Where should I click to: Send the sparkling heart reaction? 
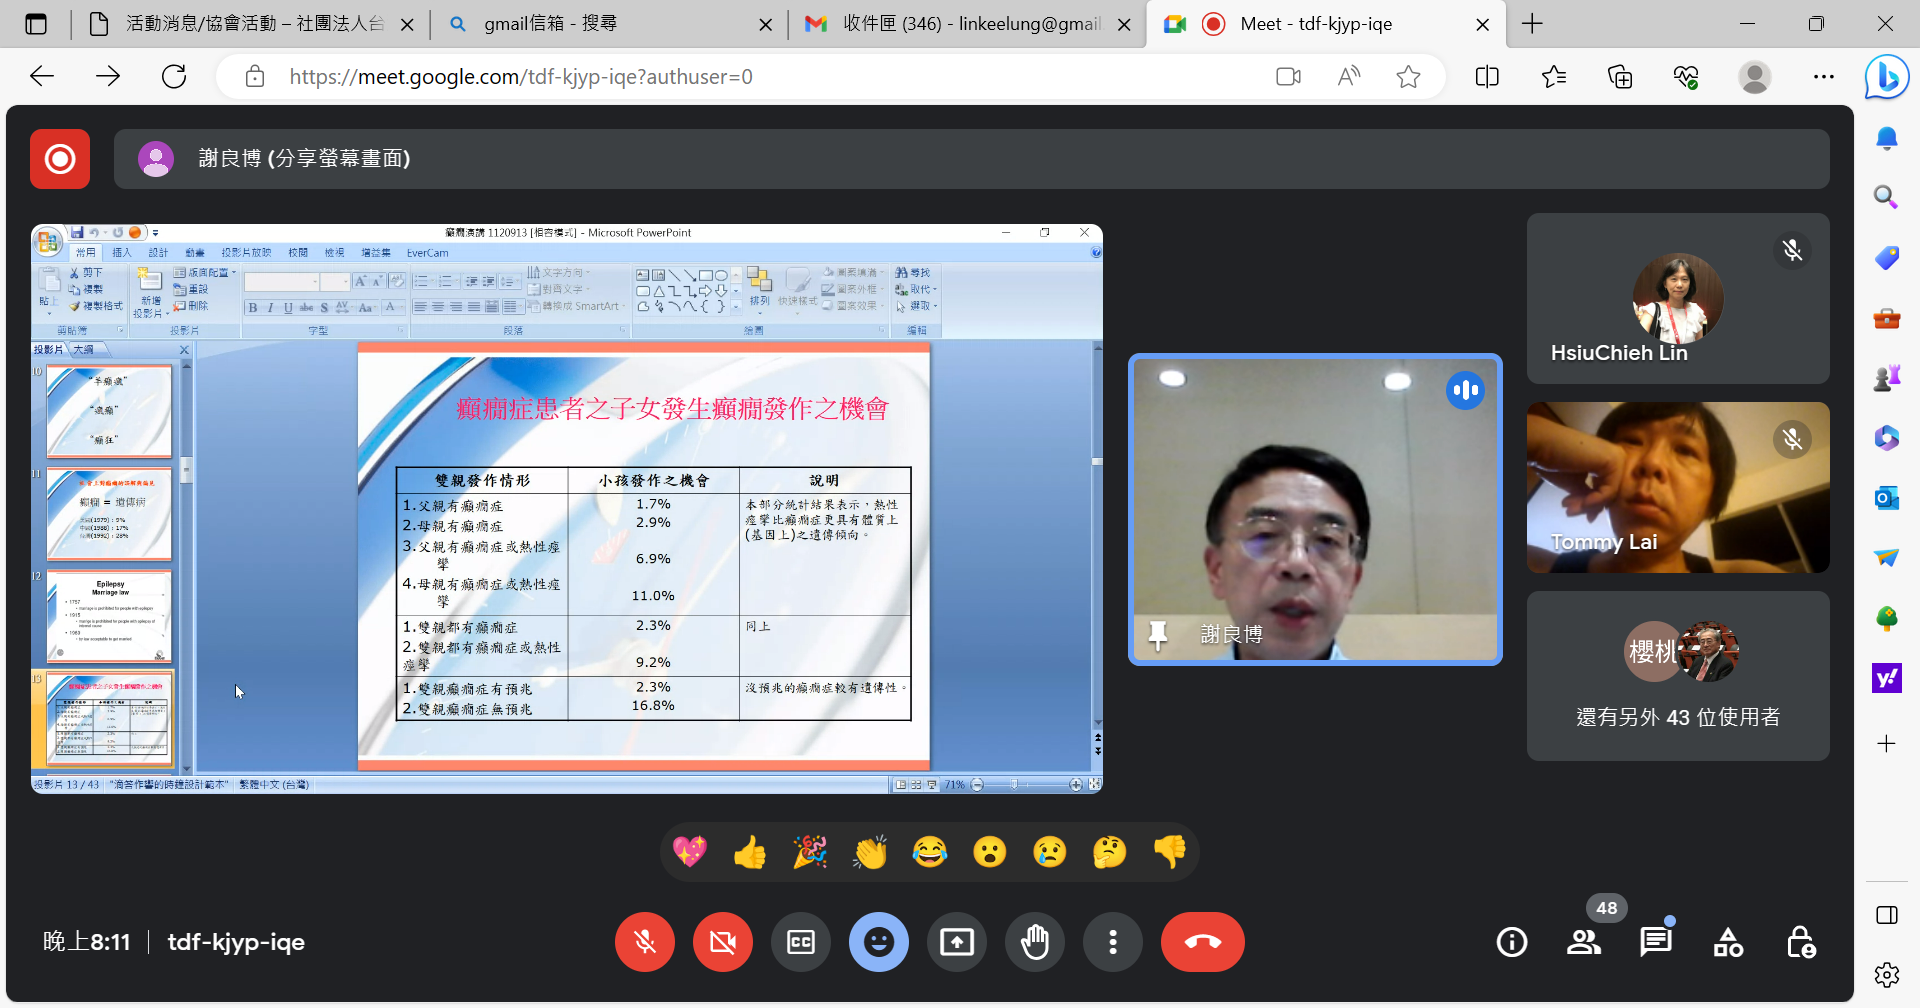pyautogui.click(x=690, y=852)
